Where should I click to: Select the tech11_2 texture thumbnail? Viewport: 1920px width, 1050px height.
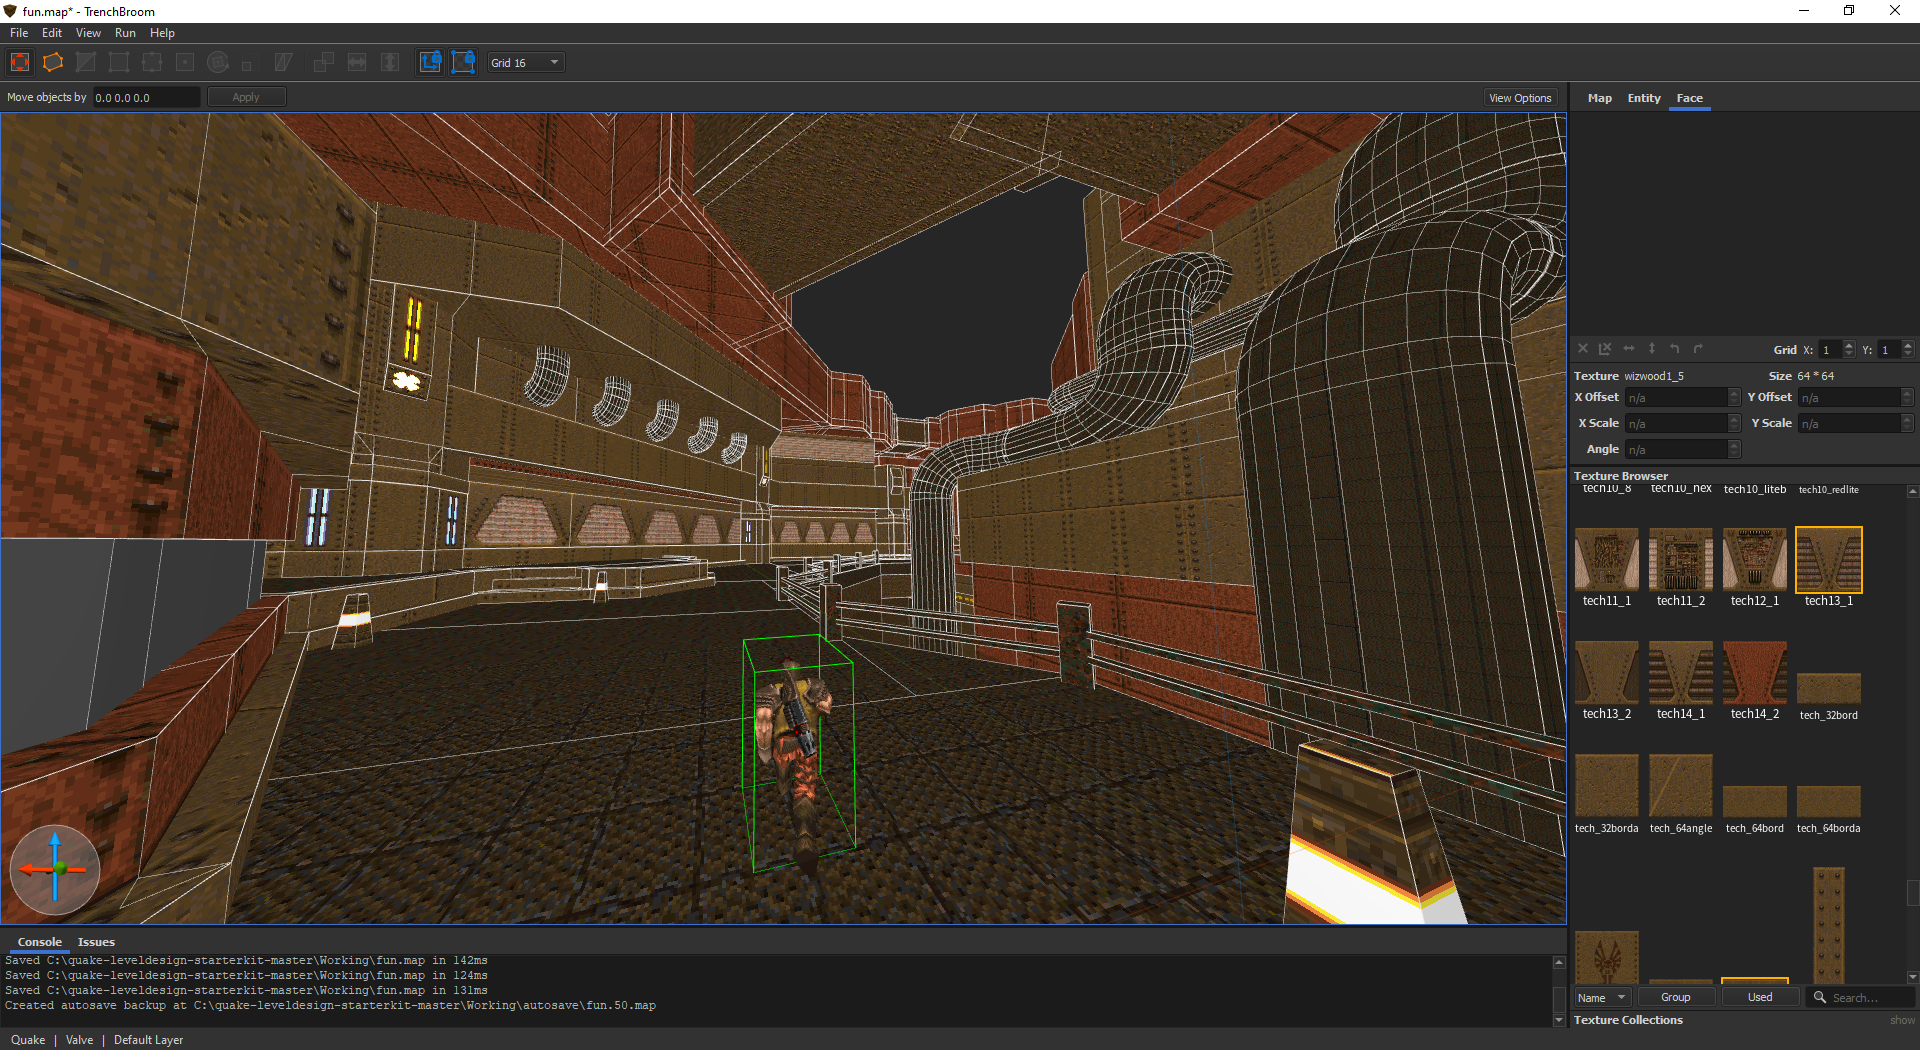[1681, 559]
